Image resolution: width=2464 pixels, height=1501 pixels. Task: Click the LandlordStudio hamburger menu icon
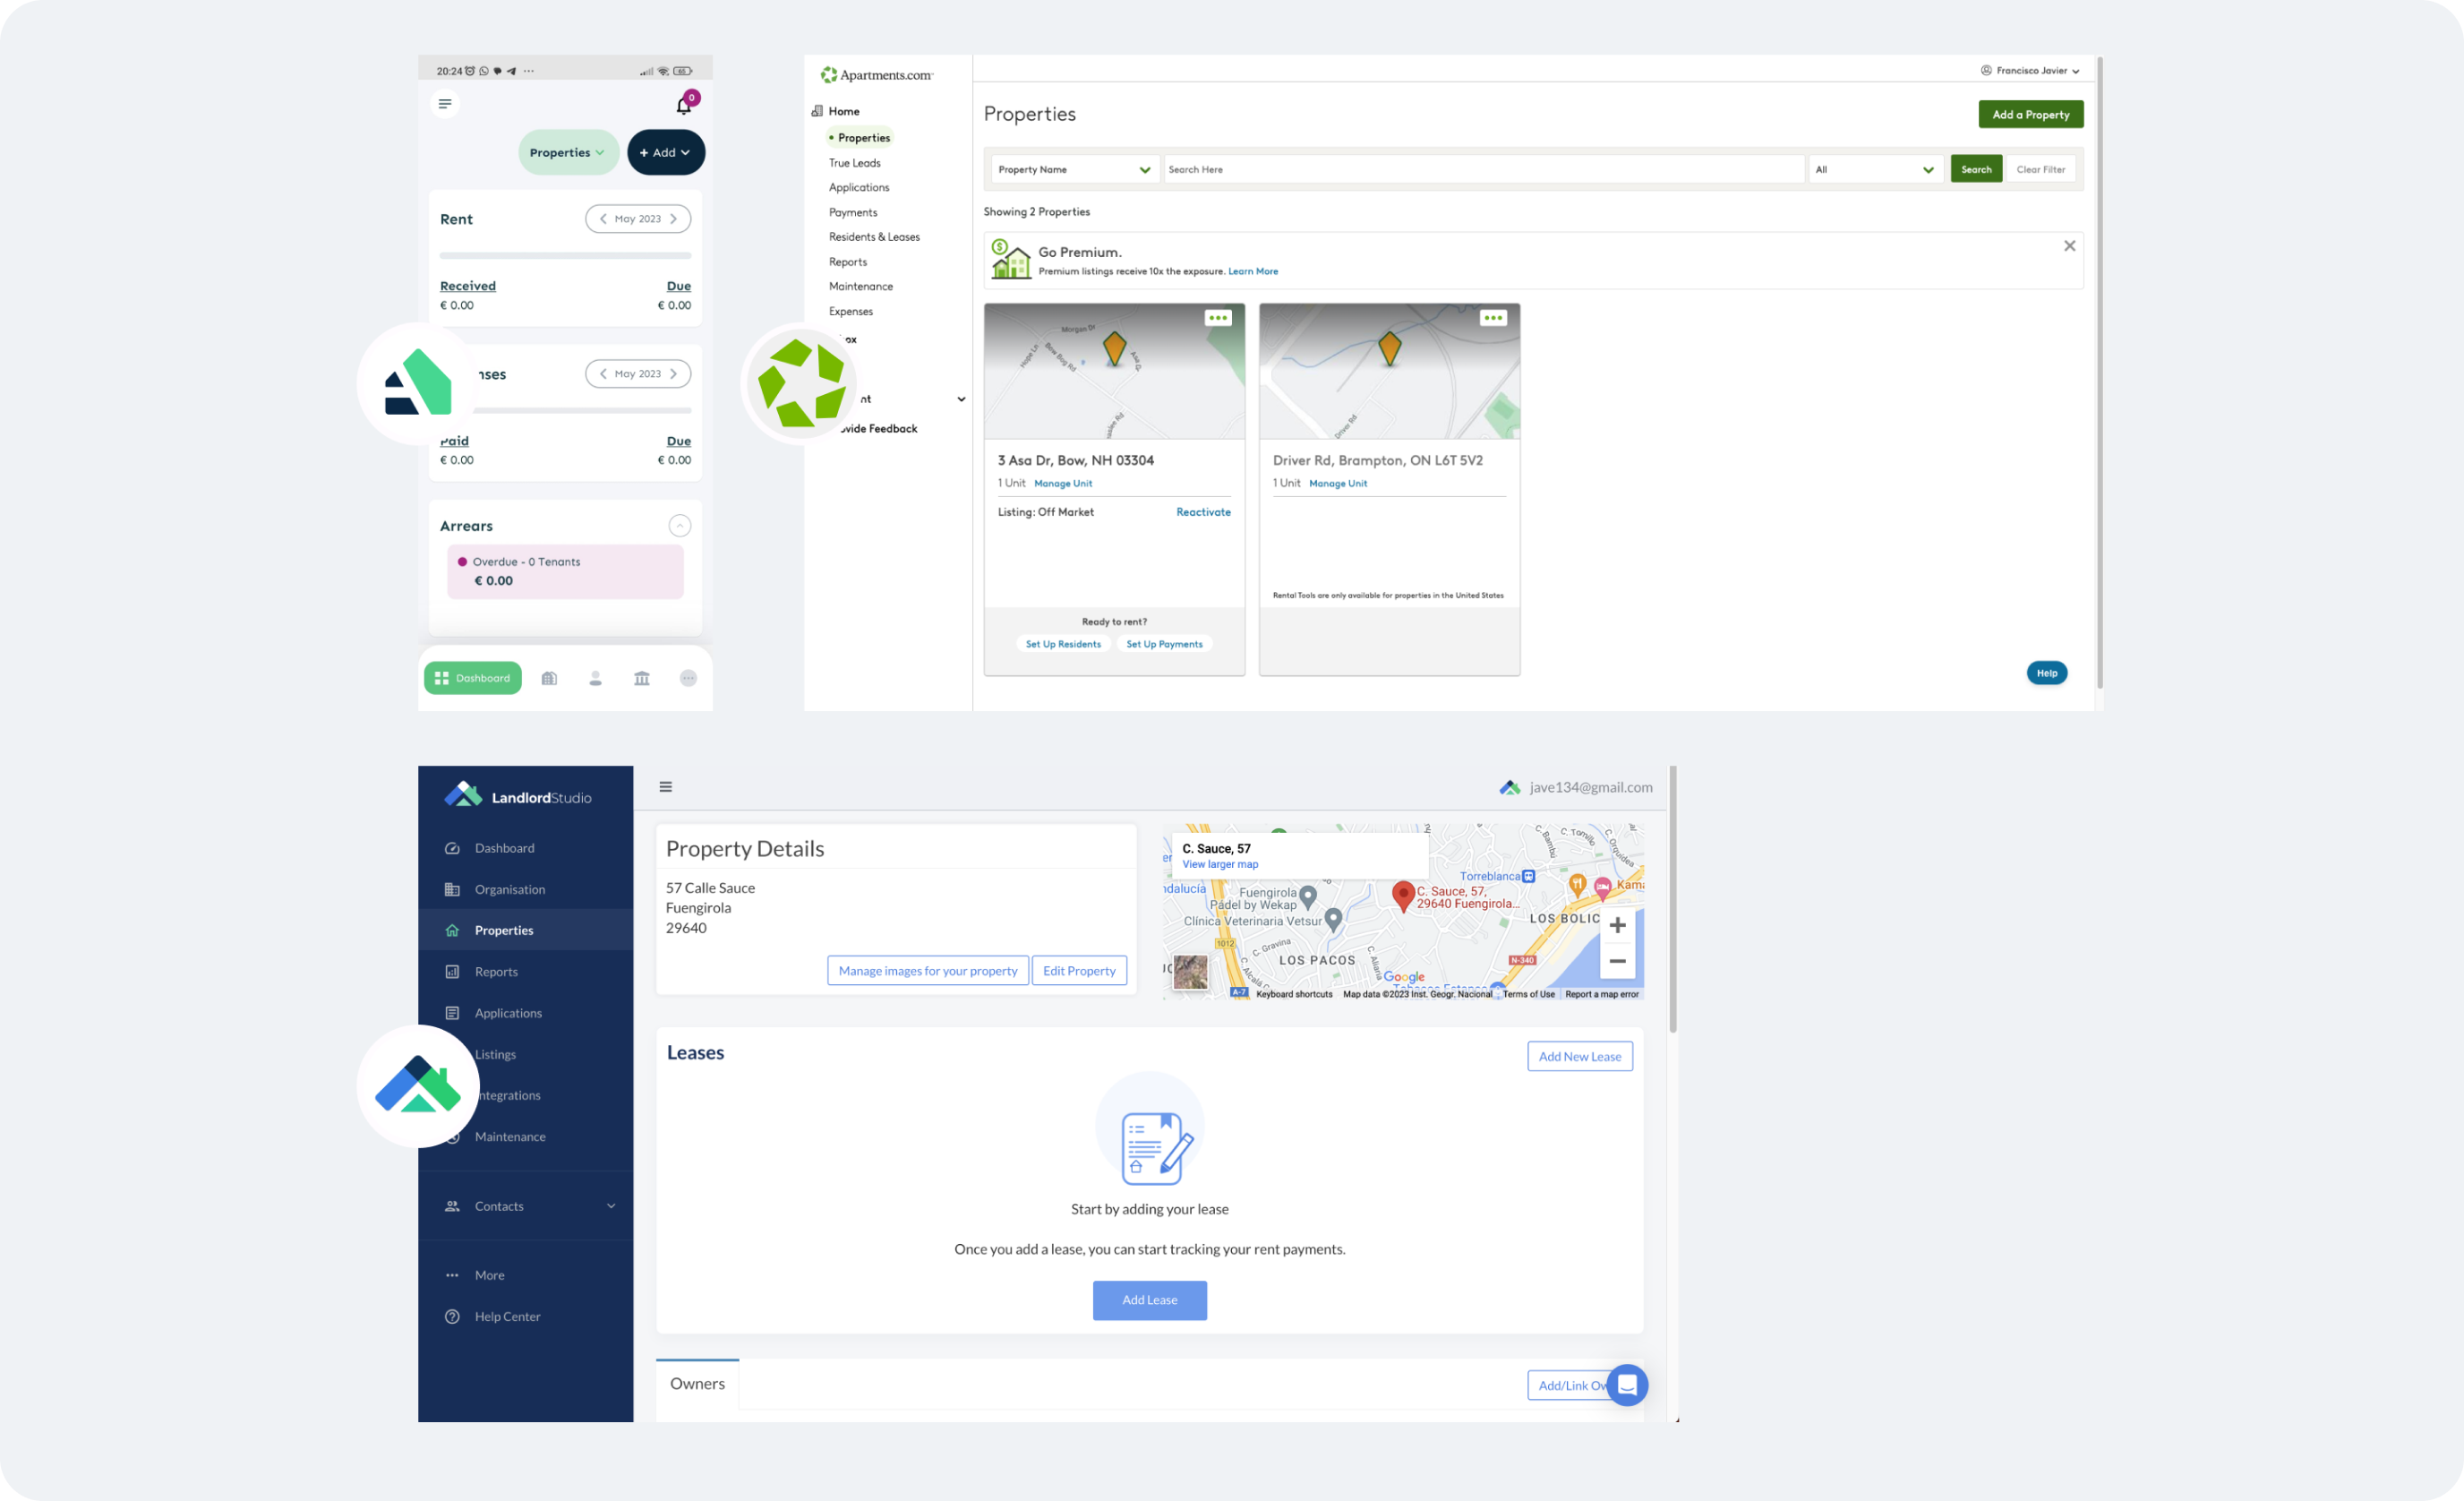[x=666, y=787]
